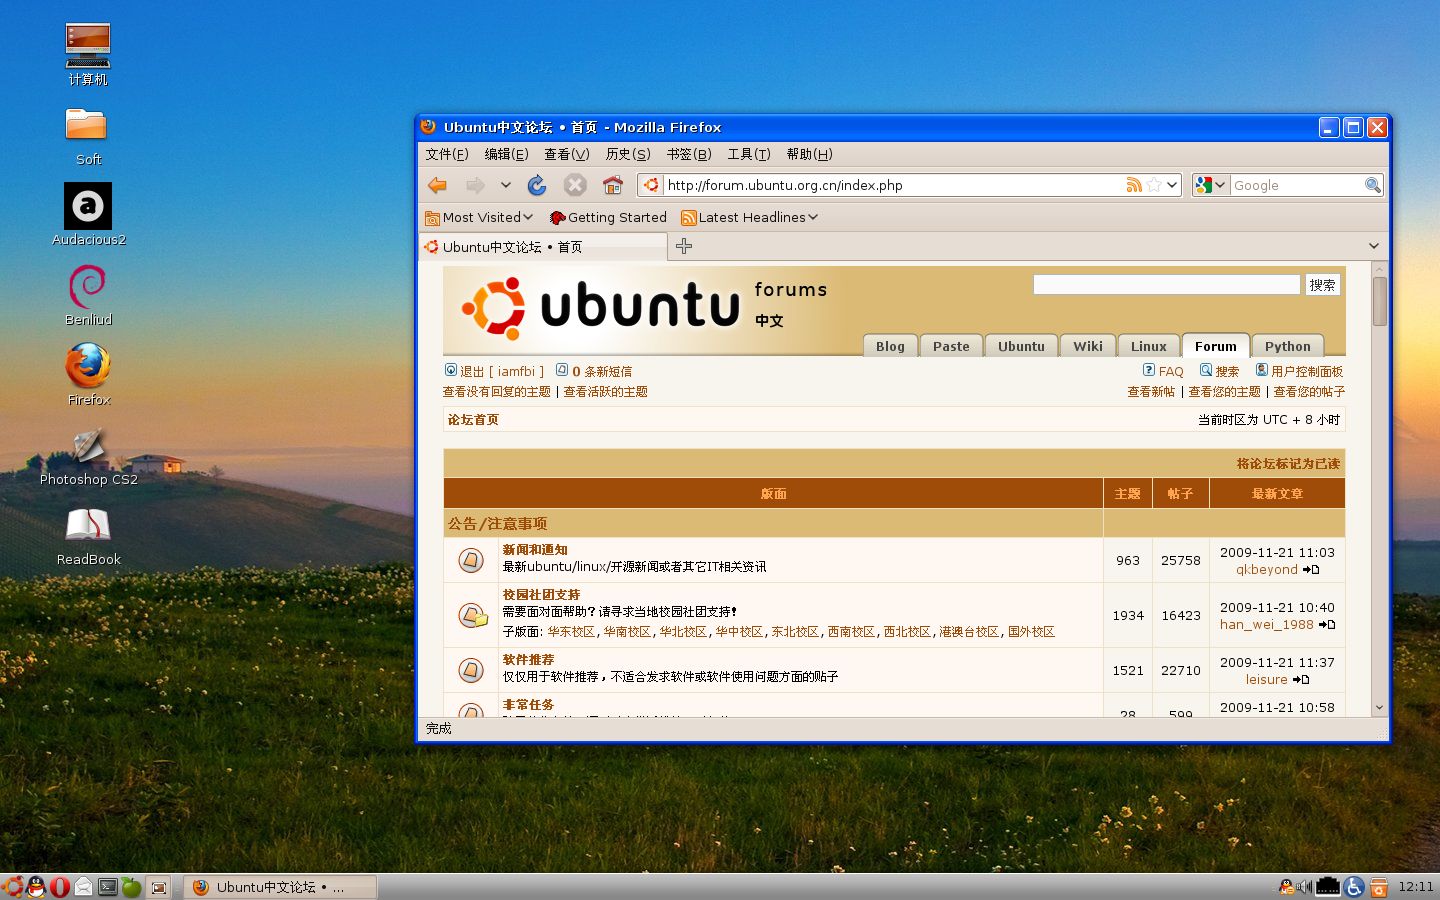Open a new tab with plus icon
1440x900 pixels.
tap(684, 246)
